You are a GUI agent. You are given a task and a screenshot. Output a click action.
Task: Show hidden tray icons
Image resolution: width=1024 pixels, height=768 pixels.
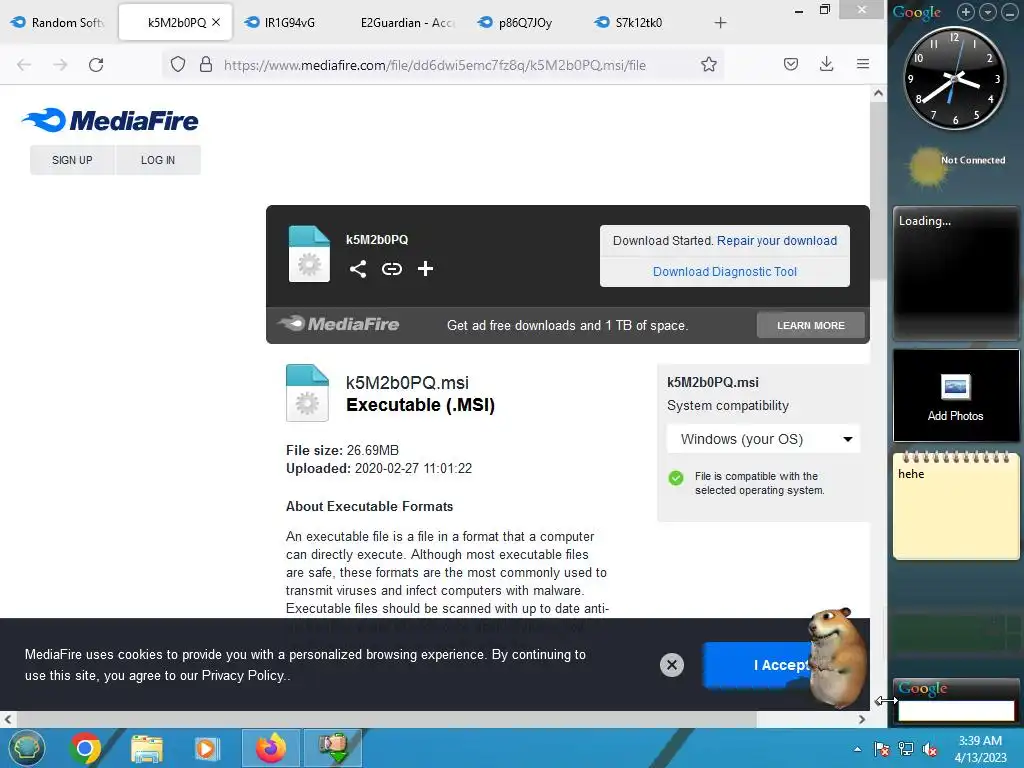click(857, 749)
